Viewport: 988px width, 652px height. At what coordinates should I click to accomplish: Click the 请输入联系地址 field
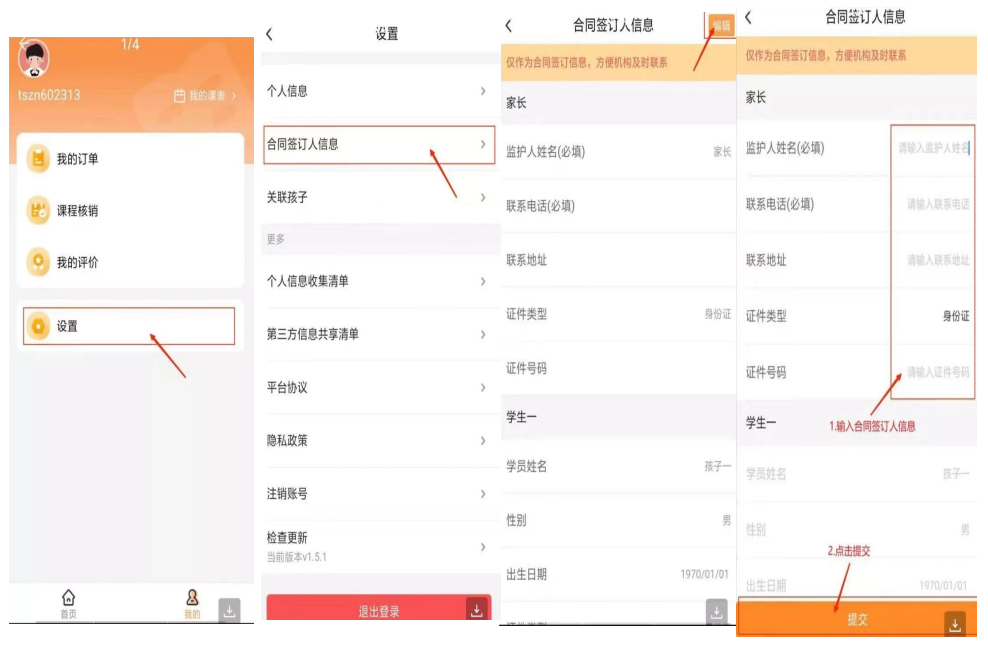(x=938, y=260)
